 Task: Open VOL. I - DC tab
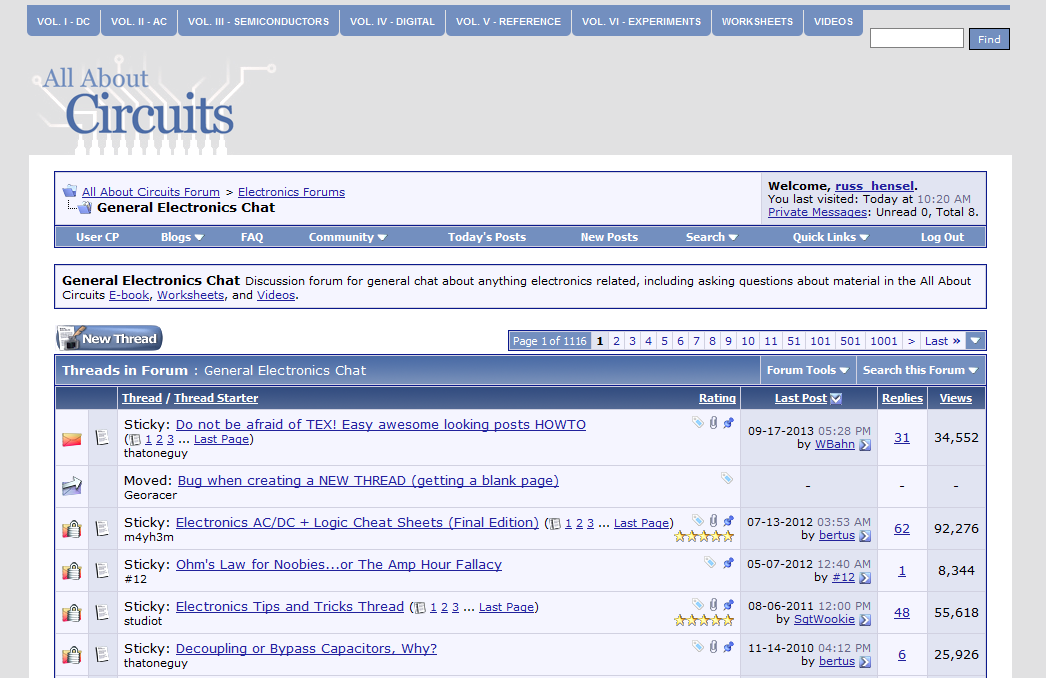(63, 21)
